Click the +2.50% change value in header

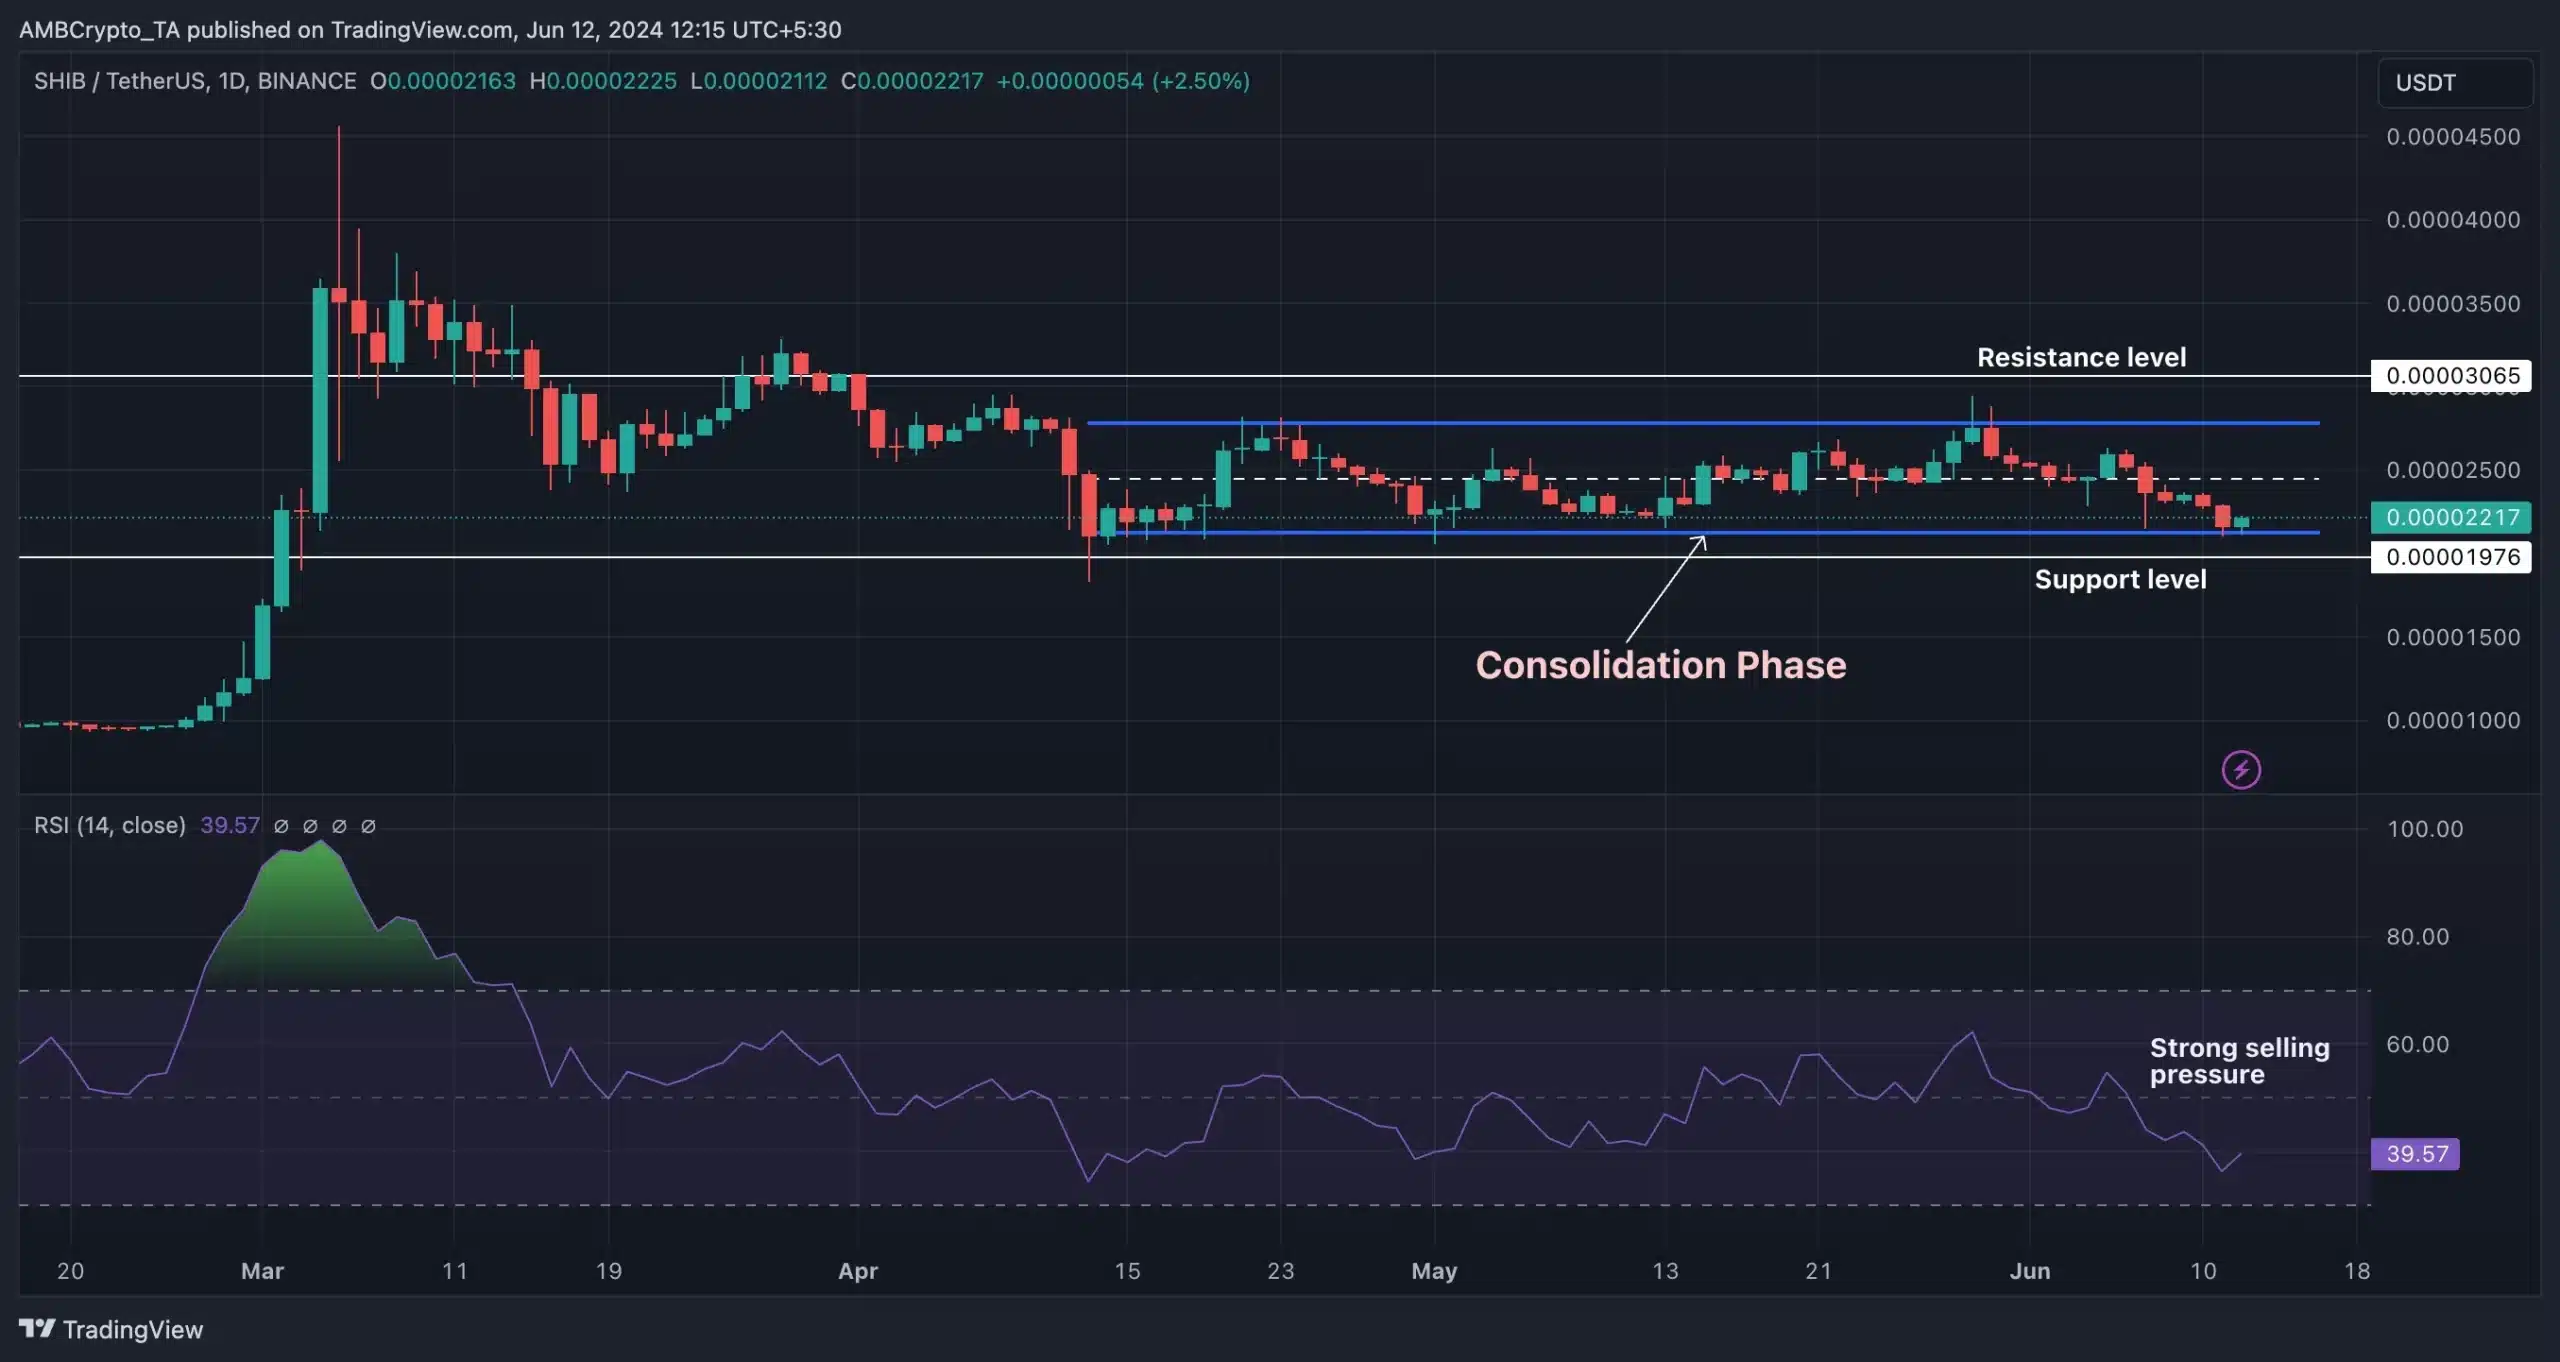point(1201,81)
